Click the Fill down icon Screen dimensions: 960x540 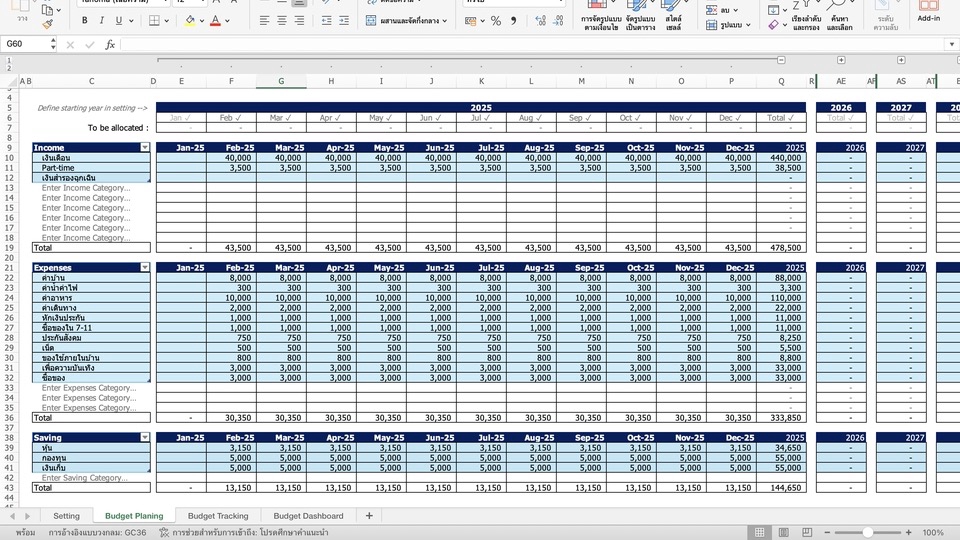coord(773,10)
